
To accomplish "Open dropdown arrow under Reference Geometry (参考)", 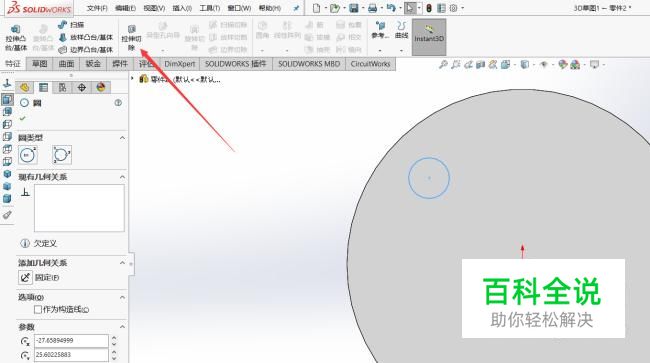I will [x=380, y=51].
